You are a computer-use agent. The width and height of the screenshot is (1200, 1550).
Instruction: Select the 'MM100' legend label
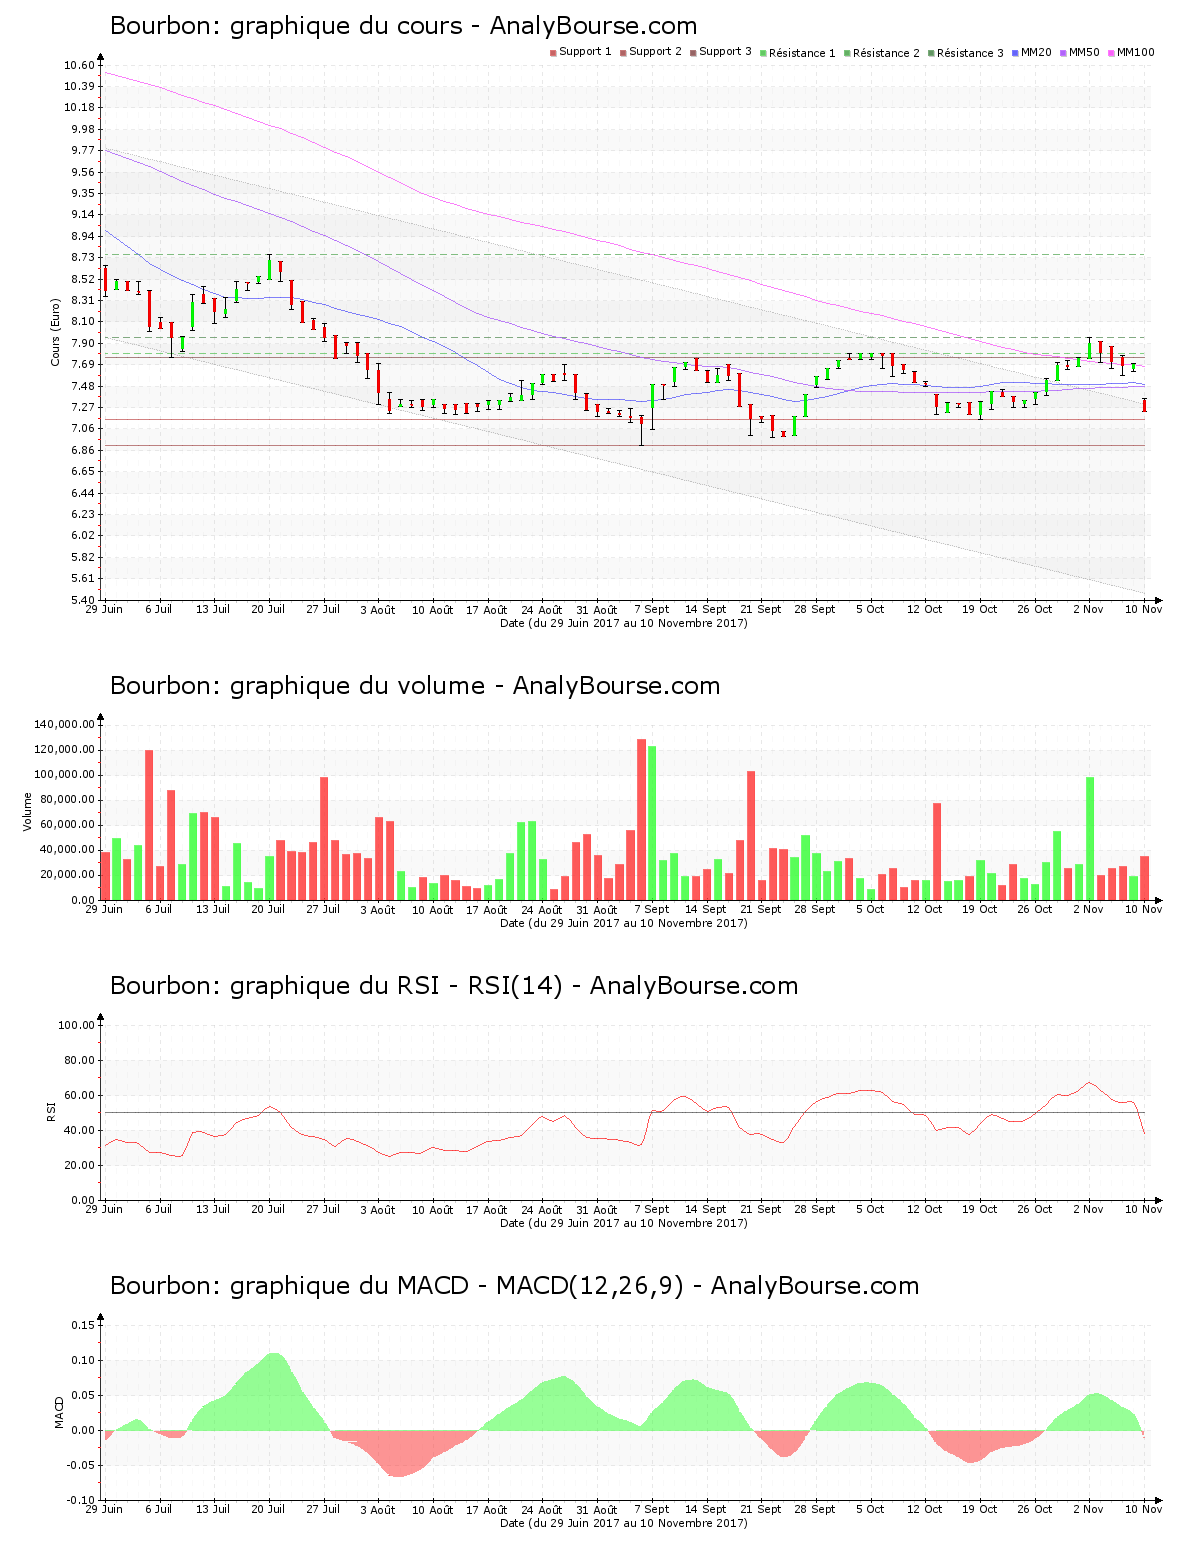1135,52
